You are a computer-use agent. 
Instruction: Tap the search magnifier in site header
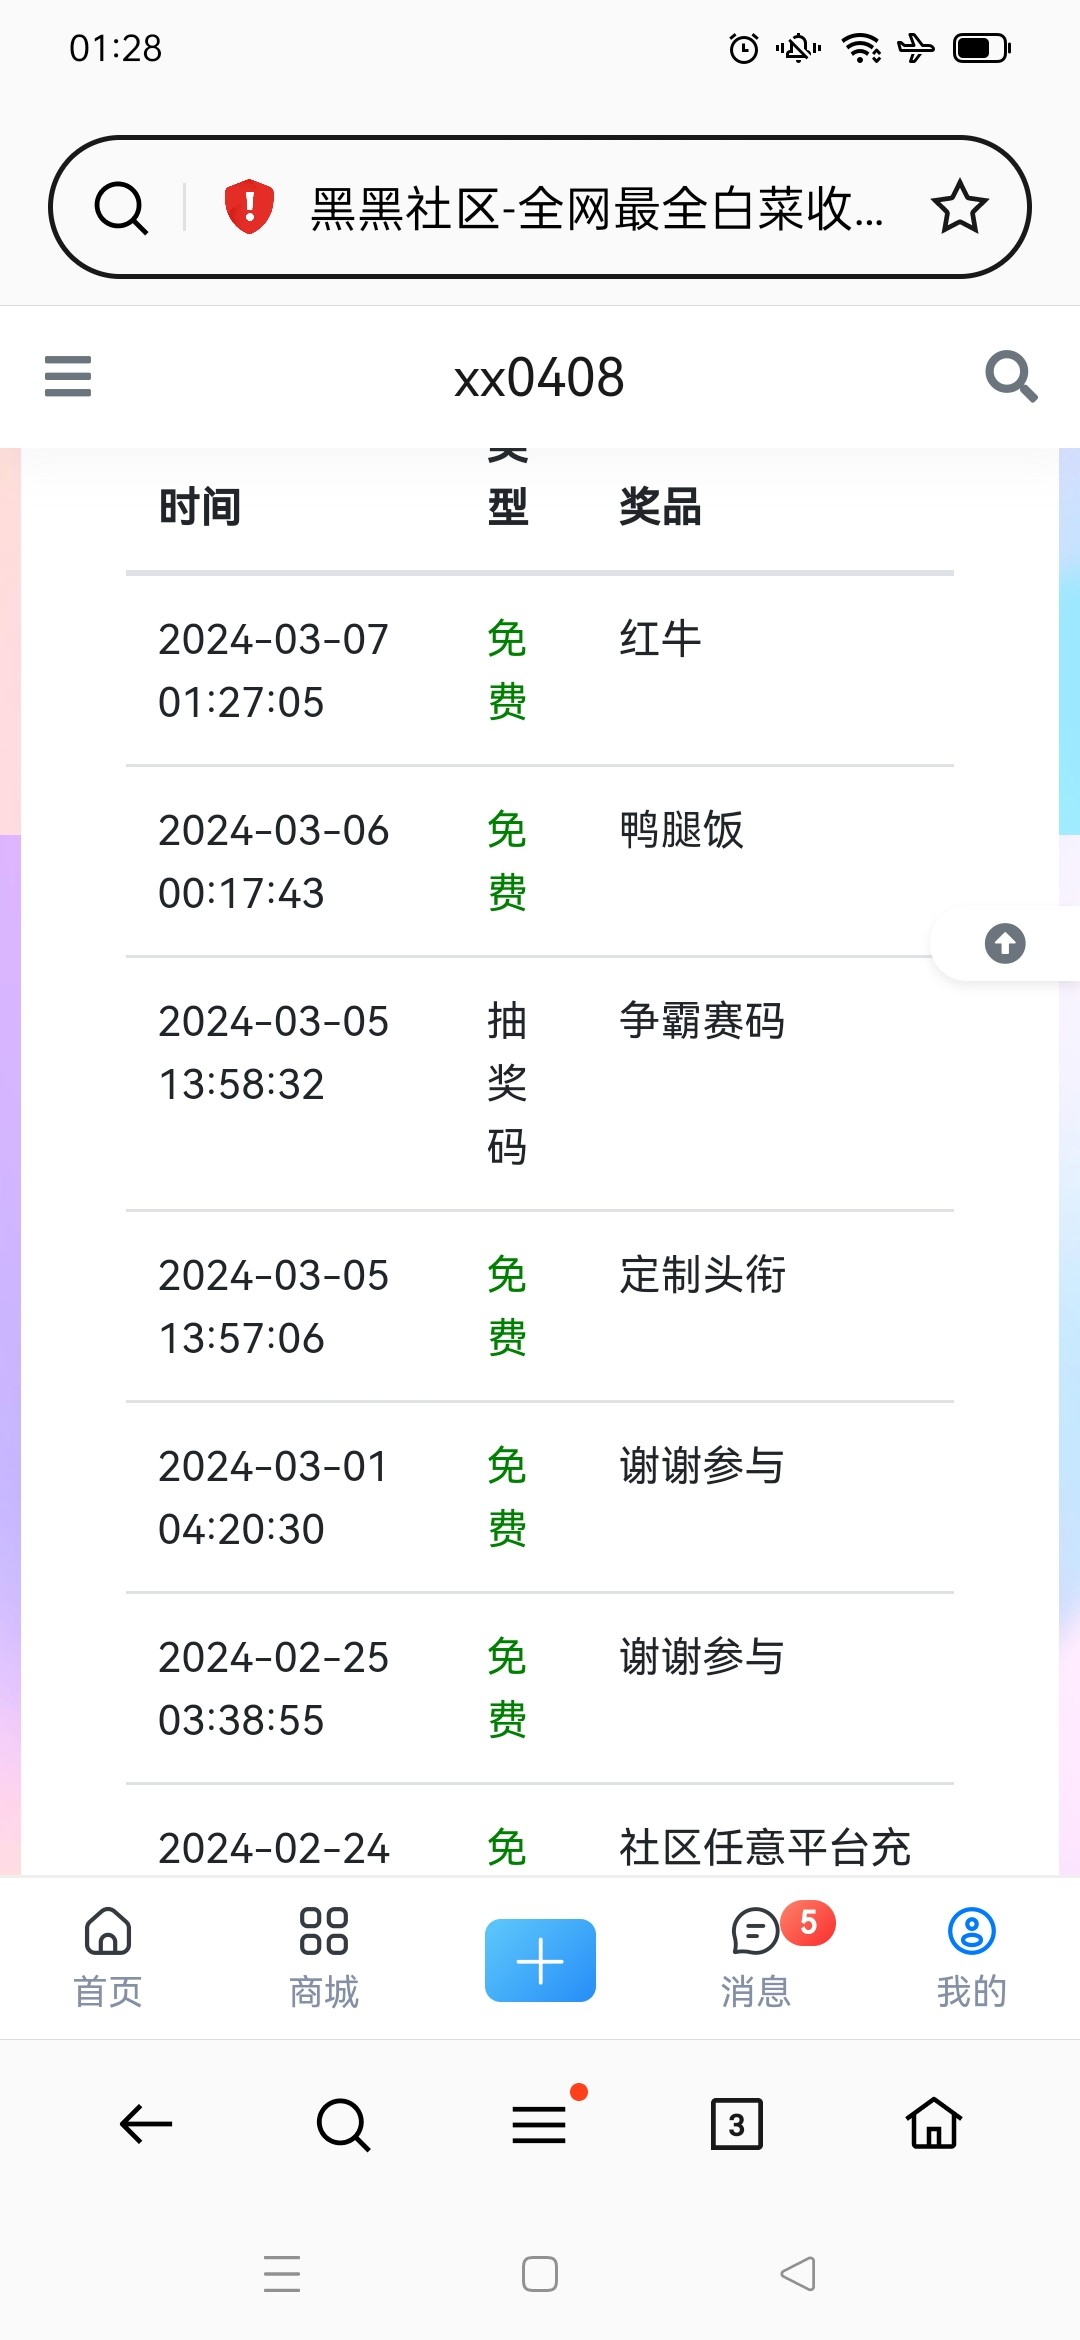[x=1010, y=377]
